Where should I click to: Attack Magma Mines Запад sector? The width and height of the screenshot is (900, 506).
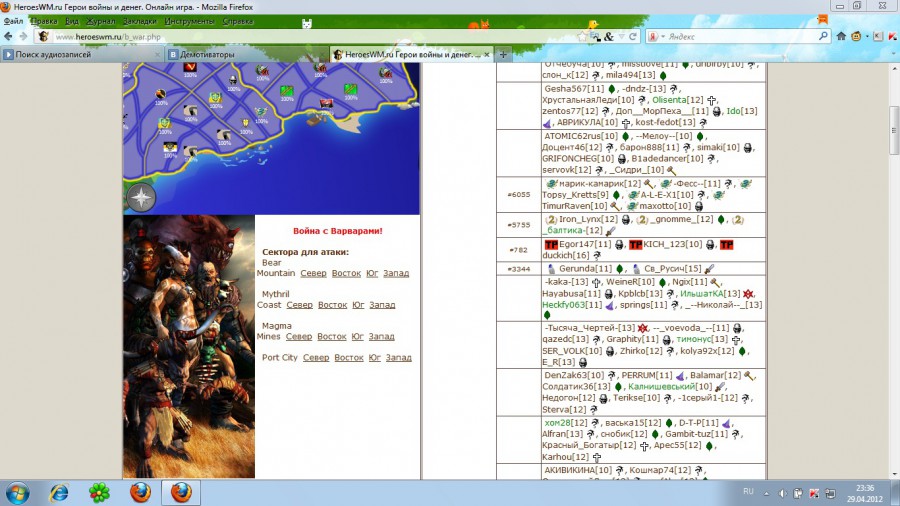click(381, 337)
